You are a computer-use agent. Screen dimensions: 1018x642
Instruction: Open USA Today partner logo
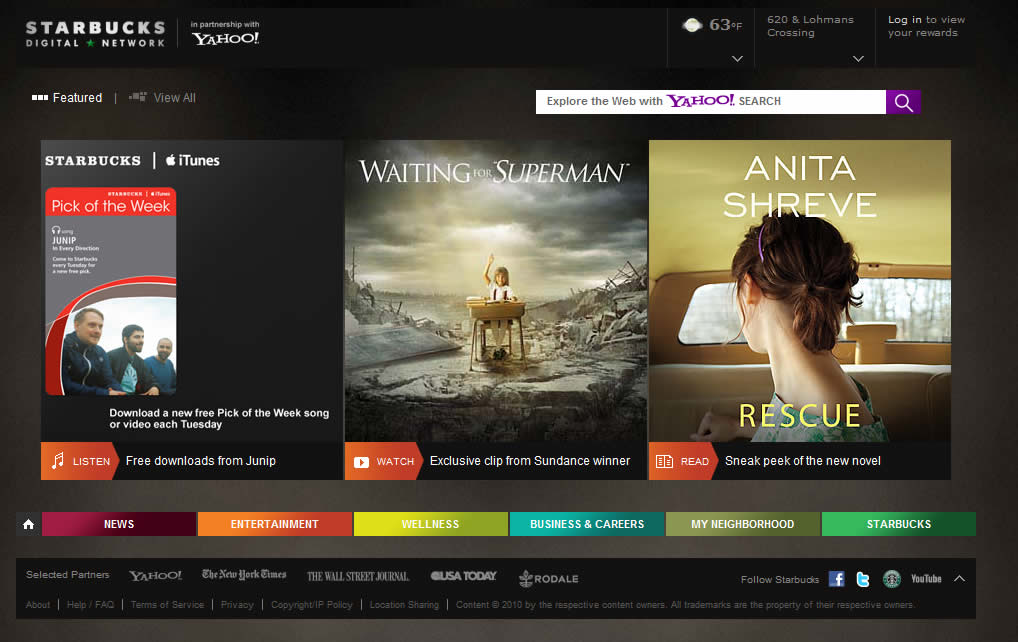(464, 576)
